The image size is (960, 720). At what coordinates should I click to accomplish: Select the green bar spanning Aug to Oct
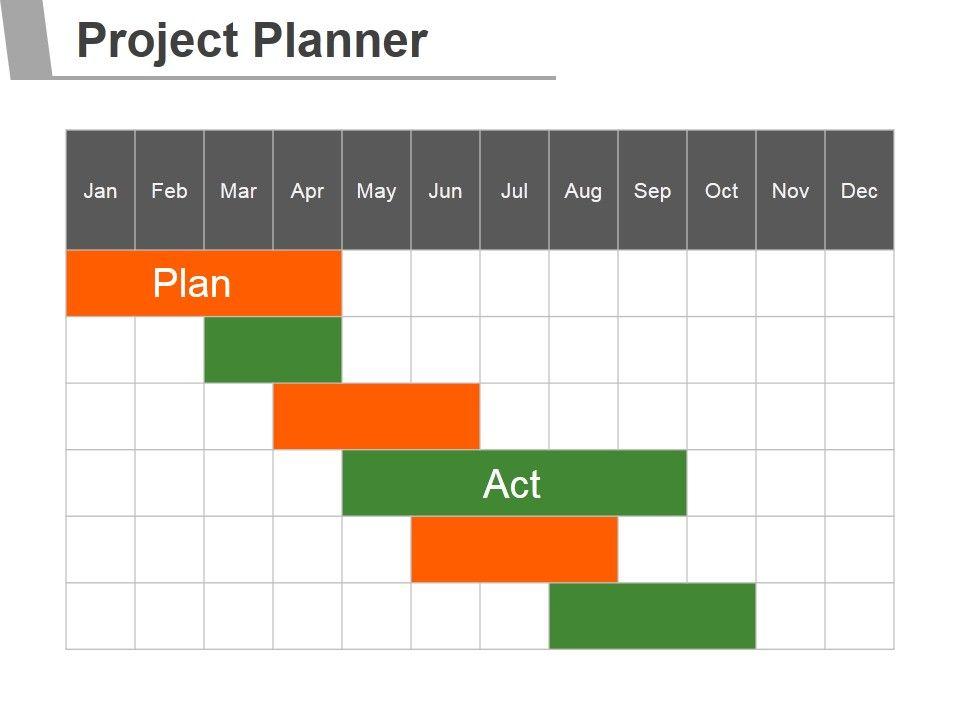pos(652,616)
